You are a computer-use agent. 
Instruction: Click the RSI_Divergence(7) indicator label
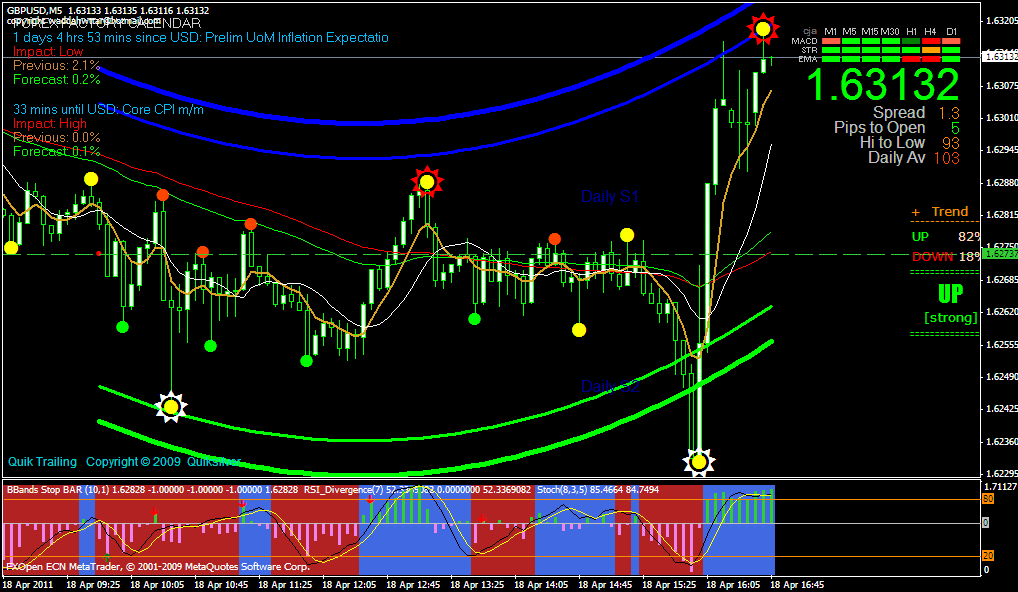click(344, 490)
